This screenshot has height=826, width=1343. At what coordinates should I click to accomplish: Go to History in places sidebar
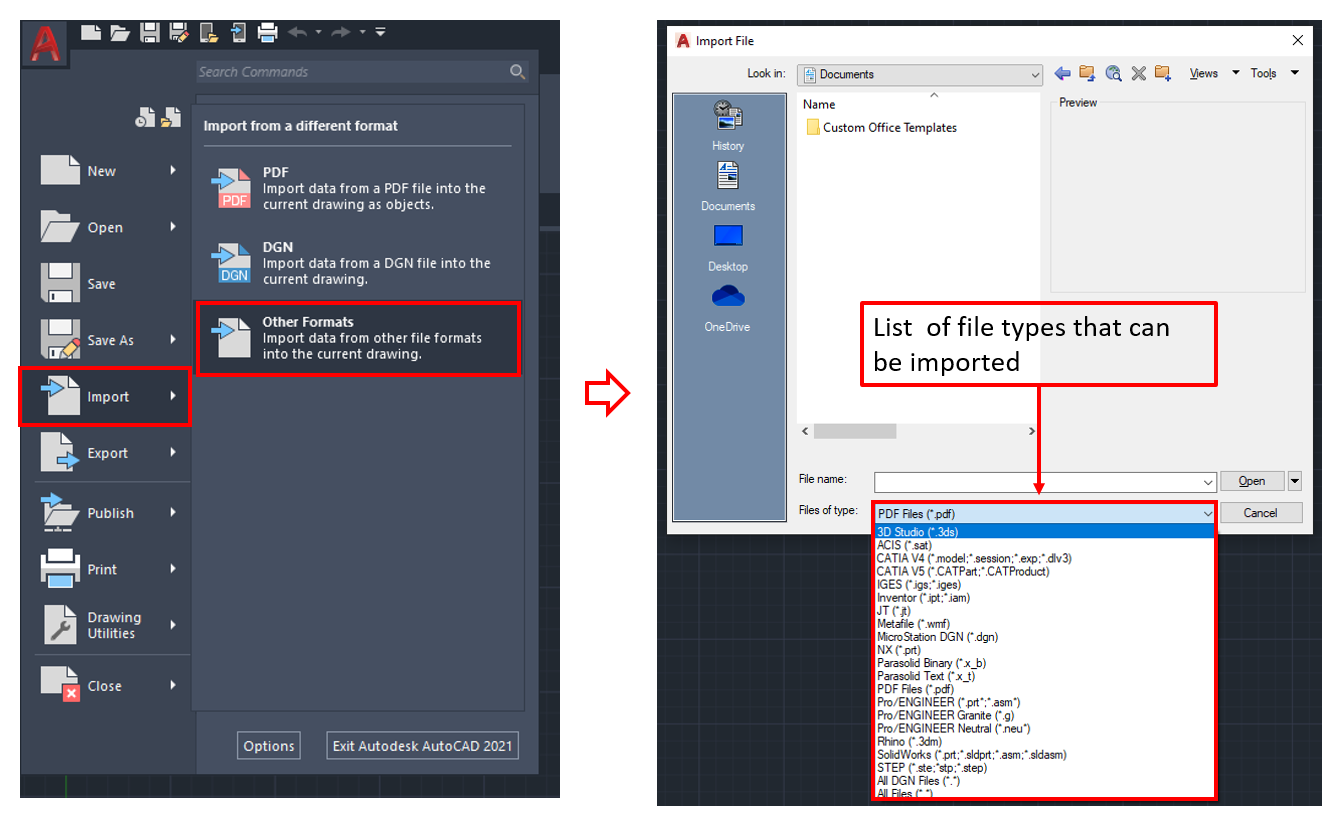728,126
